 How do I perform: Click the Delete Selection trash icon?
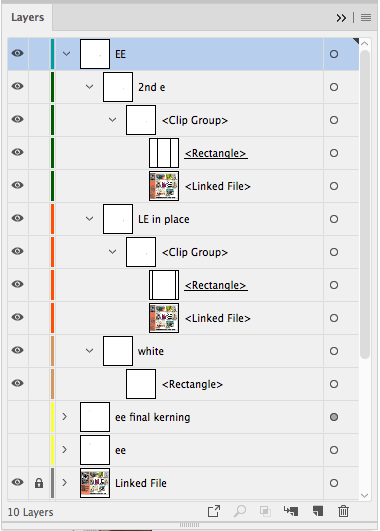point(343,511)
